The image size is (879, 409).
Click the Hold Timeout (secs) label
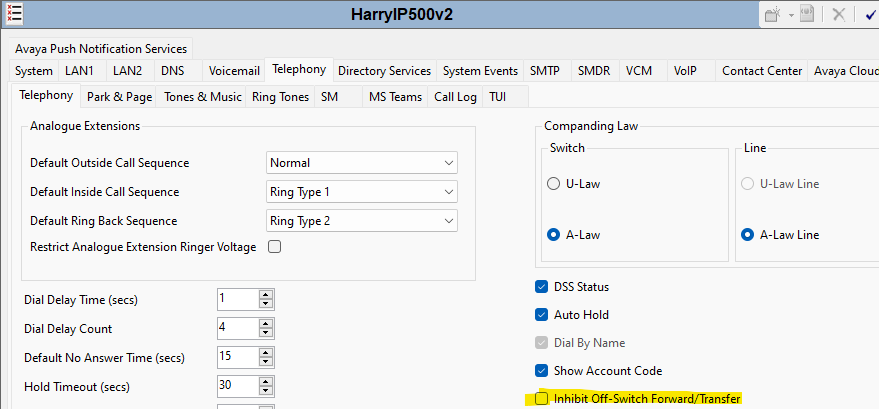coord(77,387)
